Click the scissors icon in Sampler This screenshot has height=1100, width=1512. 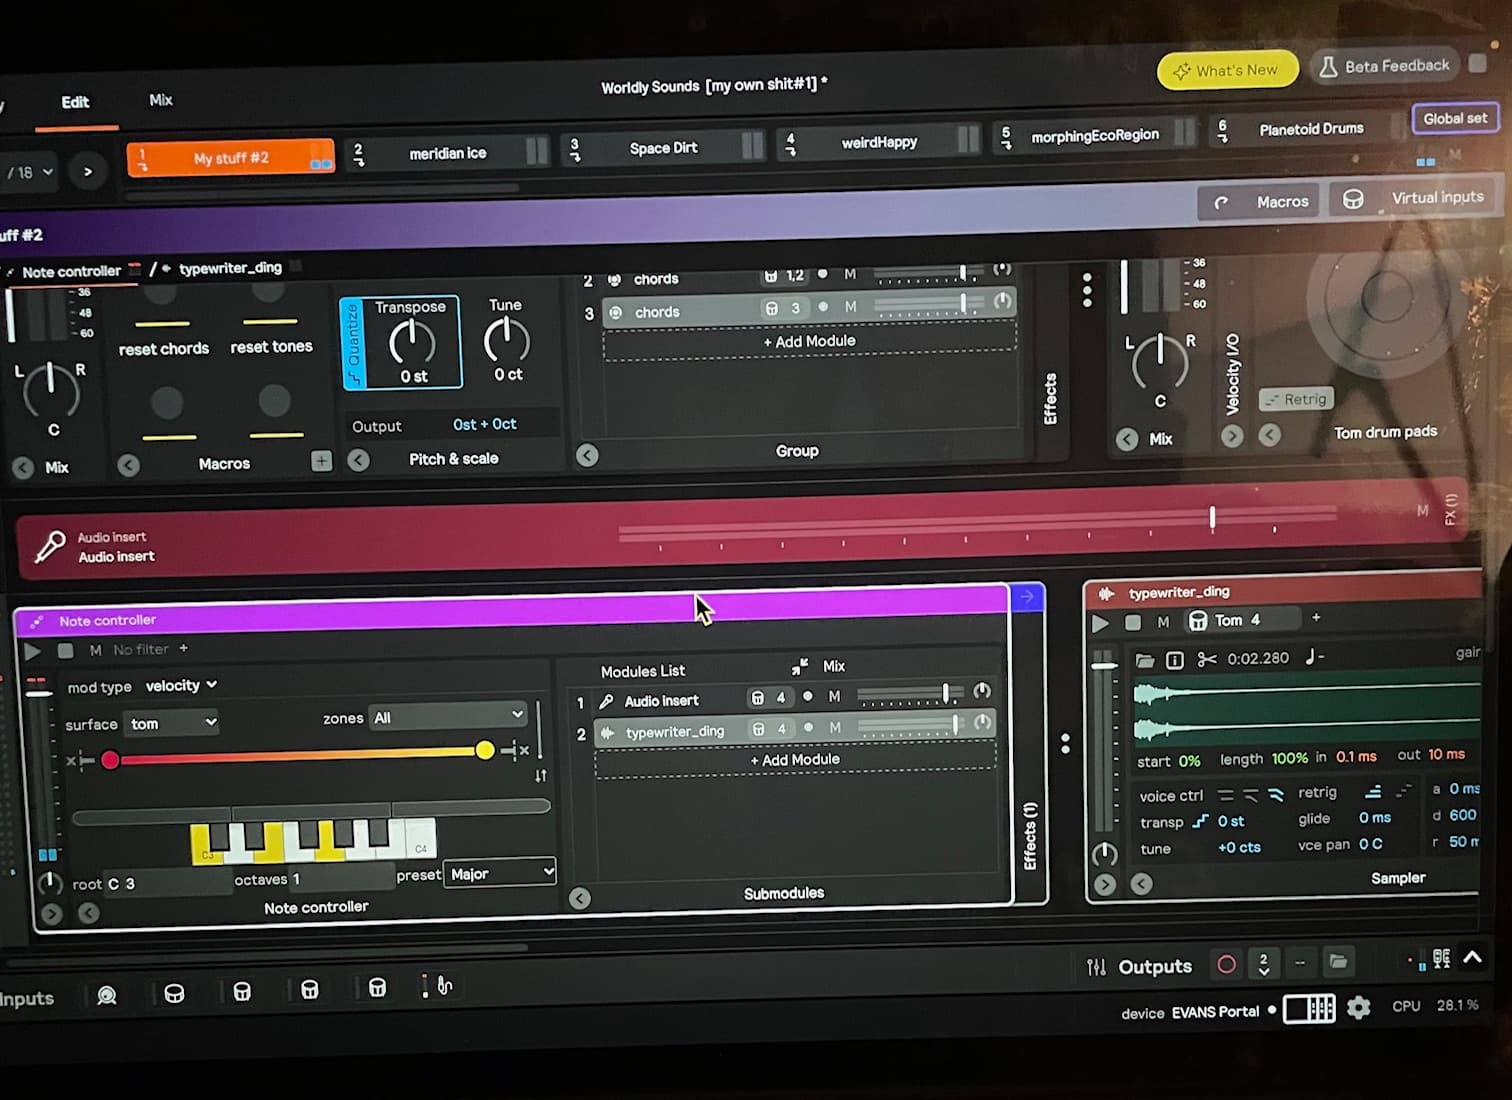point(1206,659)
